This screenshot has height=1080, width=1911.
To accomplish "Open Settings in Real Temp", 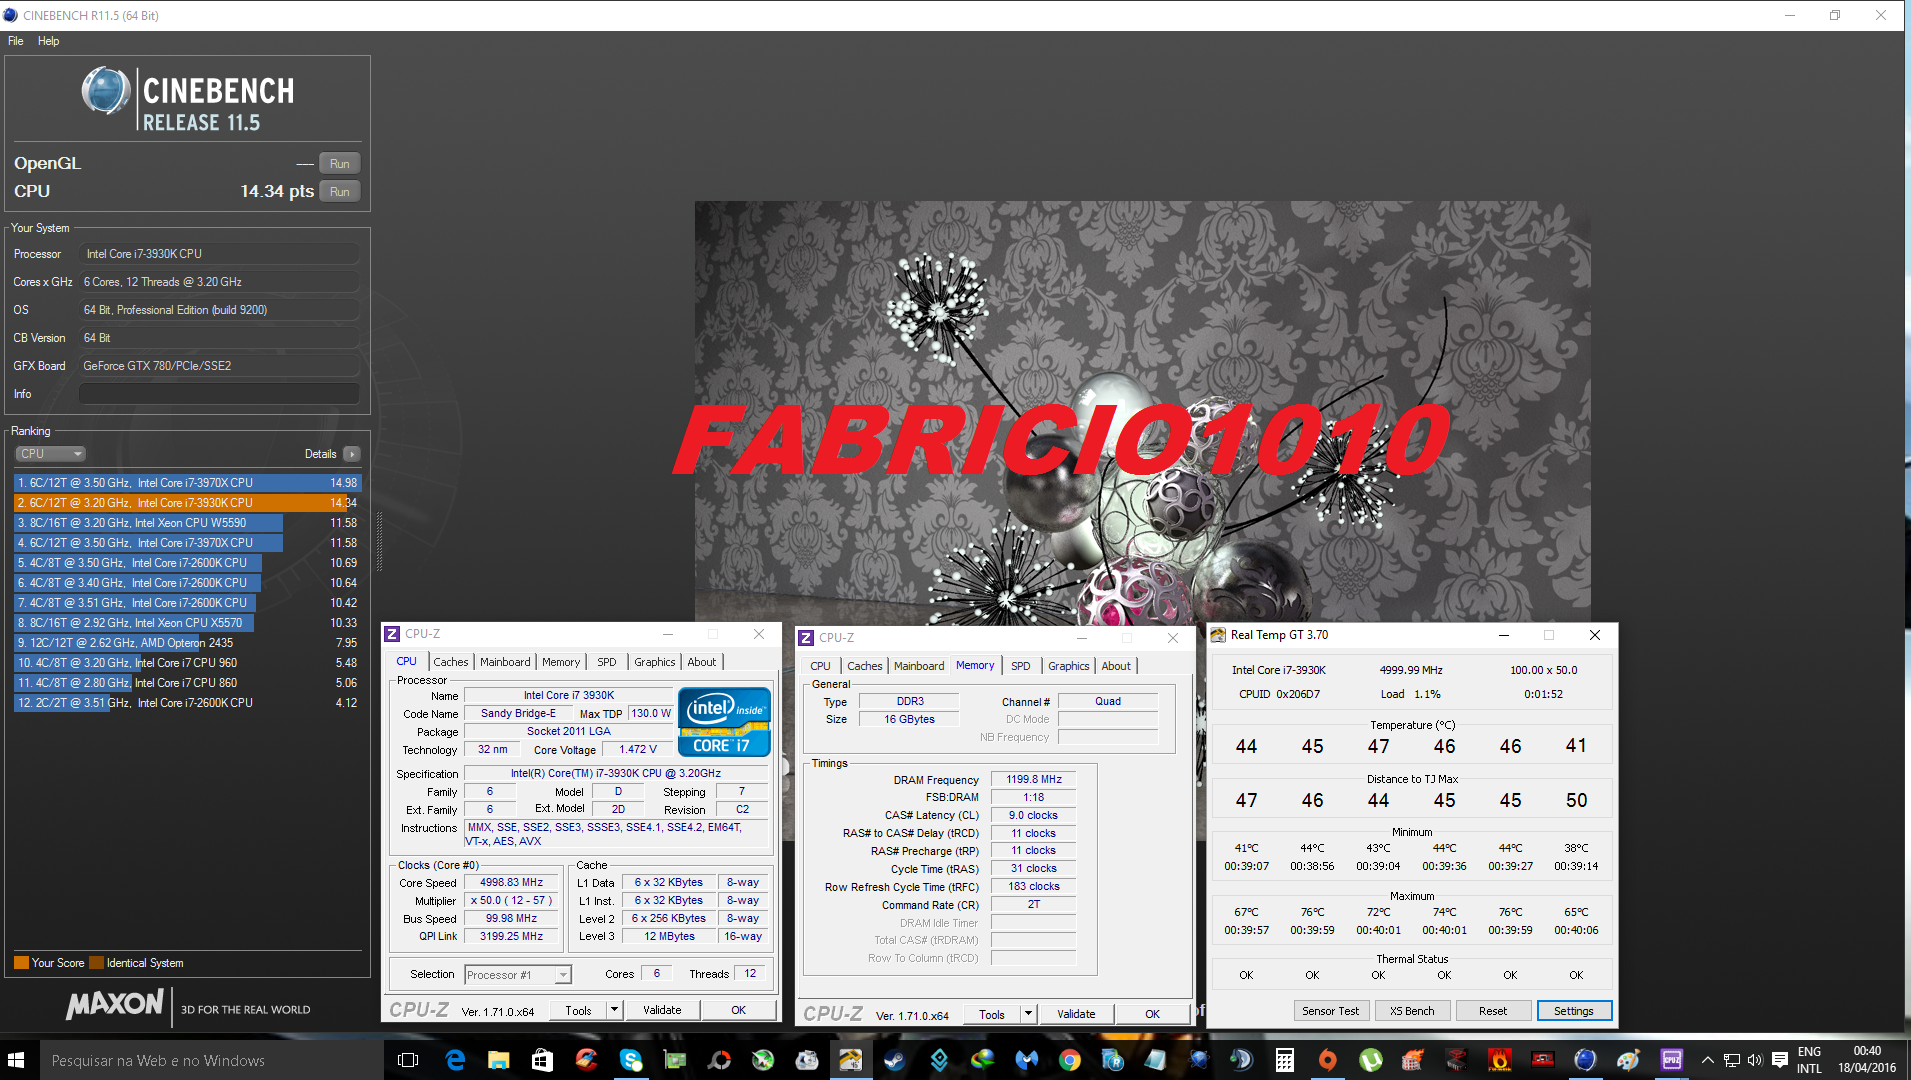I will point(1574,1011).
